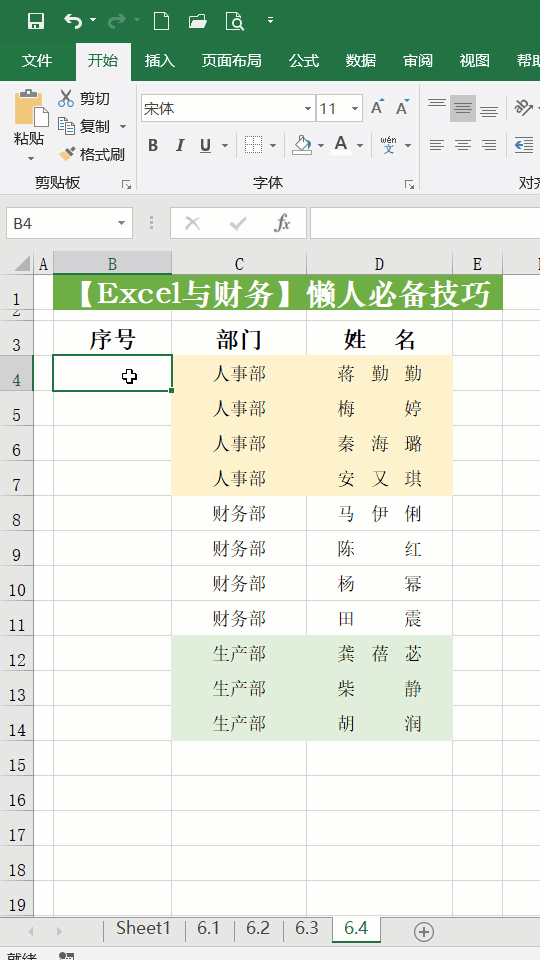540x960 pixels.
Task: Cut selection with 剪切
Action: click(x=84, y=99)
